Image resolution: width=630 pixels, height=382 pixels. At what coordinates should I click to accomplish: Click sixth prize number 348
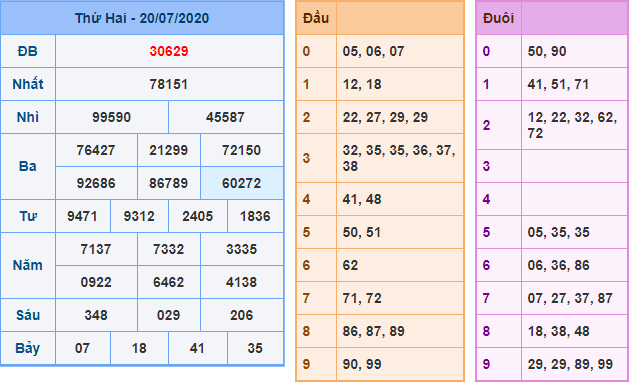click(x=96, y=315)
